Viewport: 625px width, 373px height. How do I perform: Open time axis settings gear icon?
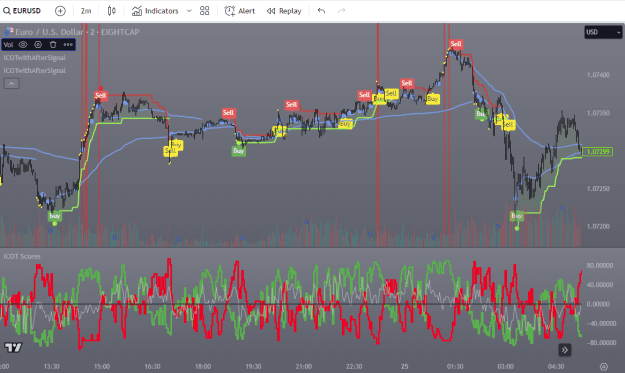tap(604, 367)
